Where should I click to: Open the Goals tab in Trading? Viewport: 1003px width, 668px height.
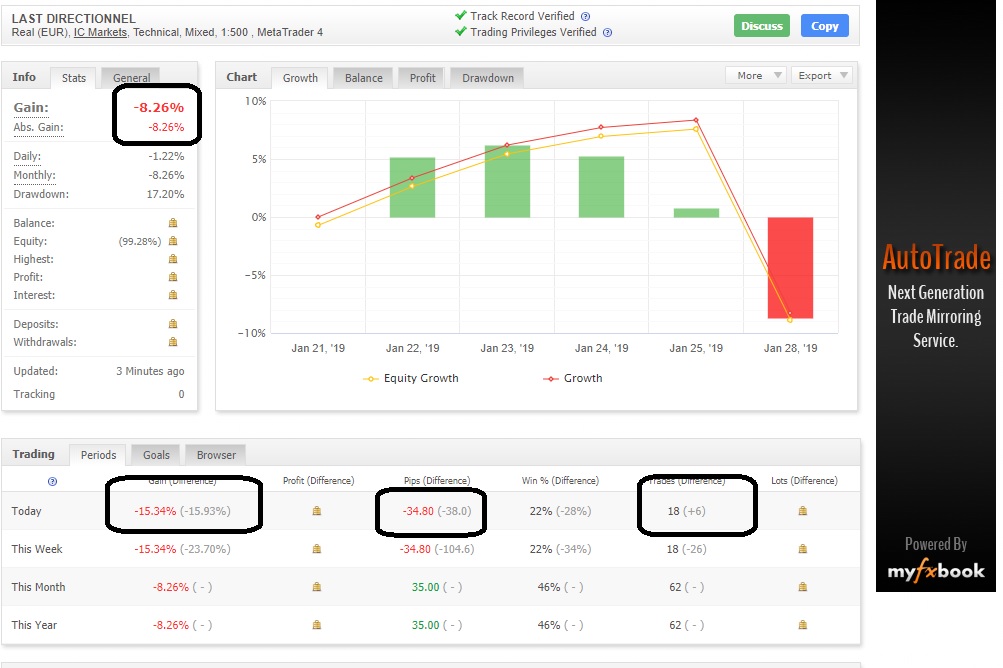point(156,455)
